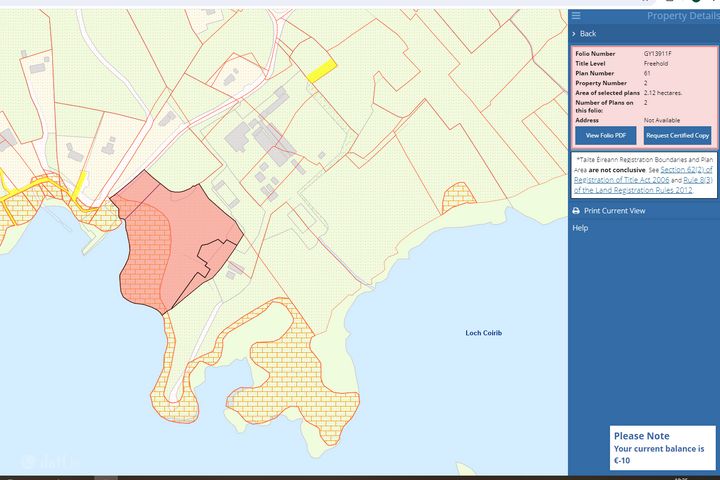720x480 pixels.
Task: Click the Loch Coirib label on the lake
Action: (484, 333)
